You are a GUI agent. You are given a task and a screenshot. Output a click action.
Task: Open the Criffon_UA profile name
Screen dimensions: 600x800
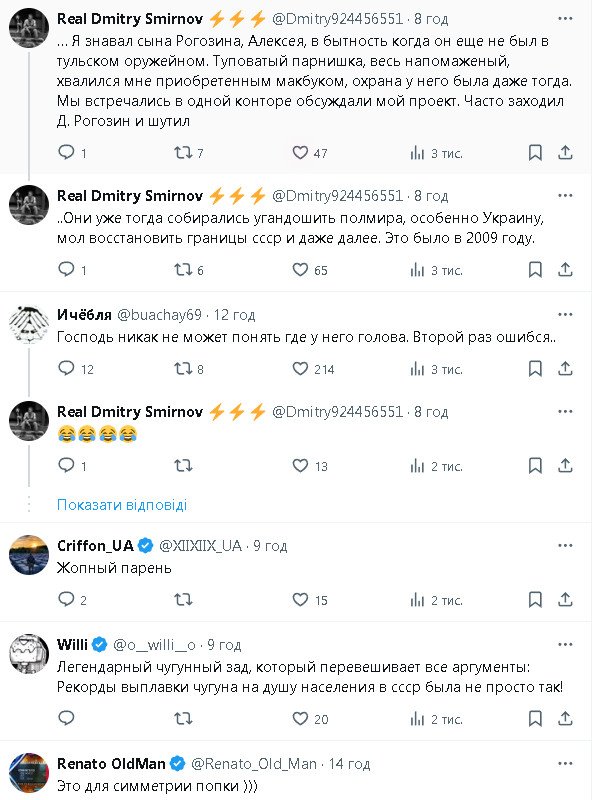coord(95,545)
